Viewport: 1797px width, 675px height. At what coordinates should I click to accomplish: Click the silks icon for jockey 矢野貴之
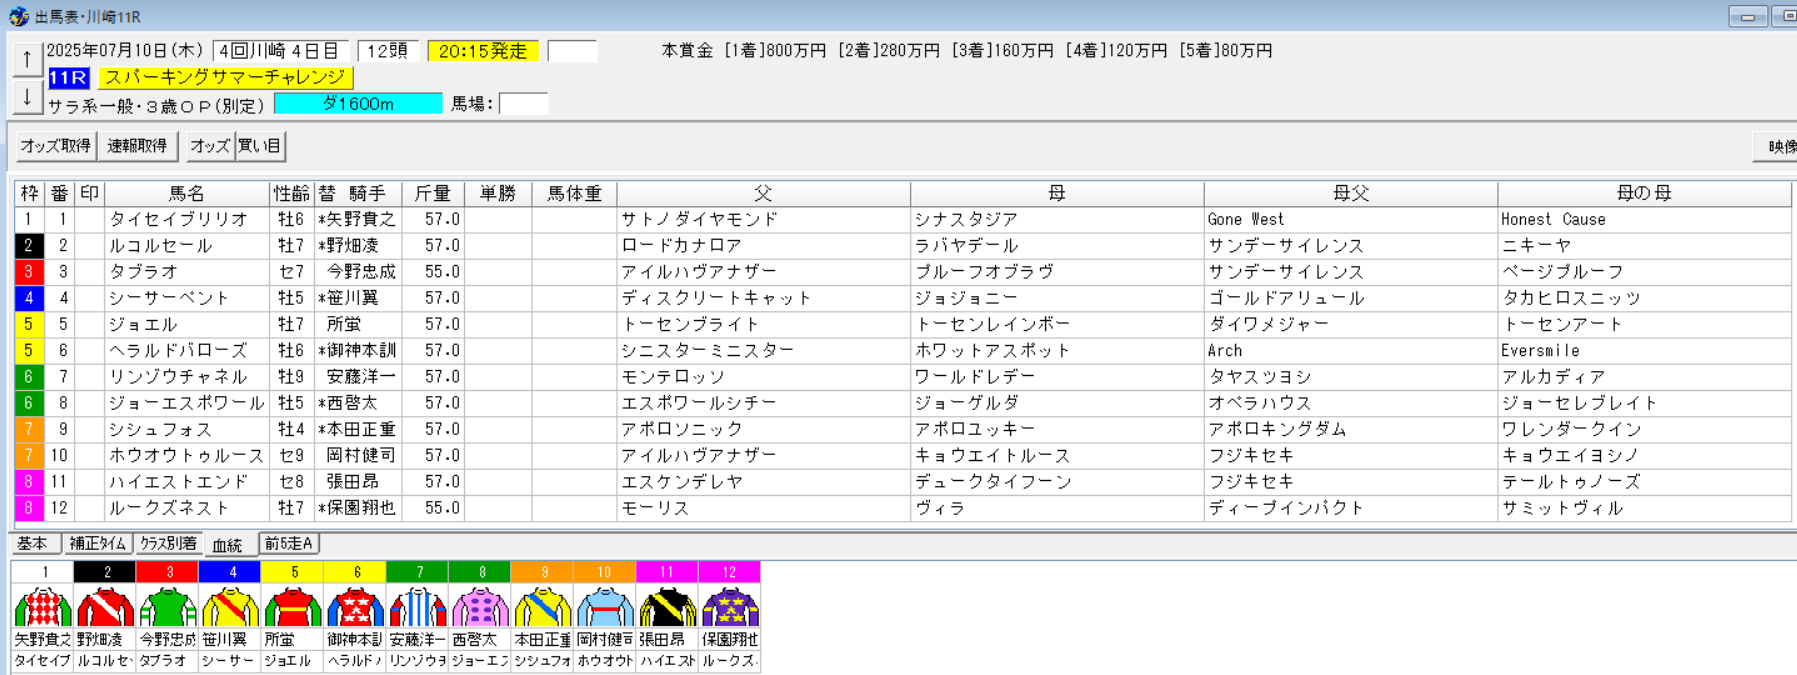[43, 607]
